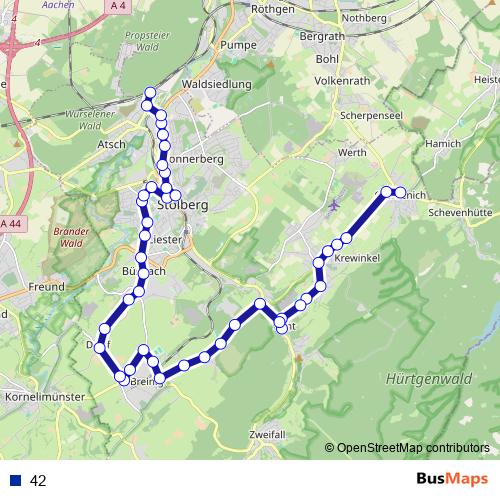Screen dimensions: 500x500
Task: Select the stop marker at the bend northwest of Vicht
Action: tap(260, 304)
